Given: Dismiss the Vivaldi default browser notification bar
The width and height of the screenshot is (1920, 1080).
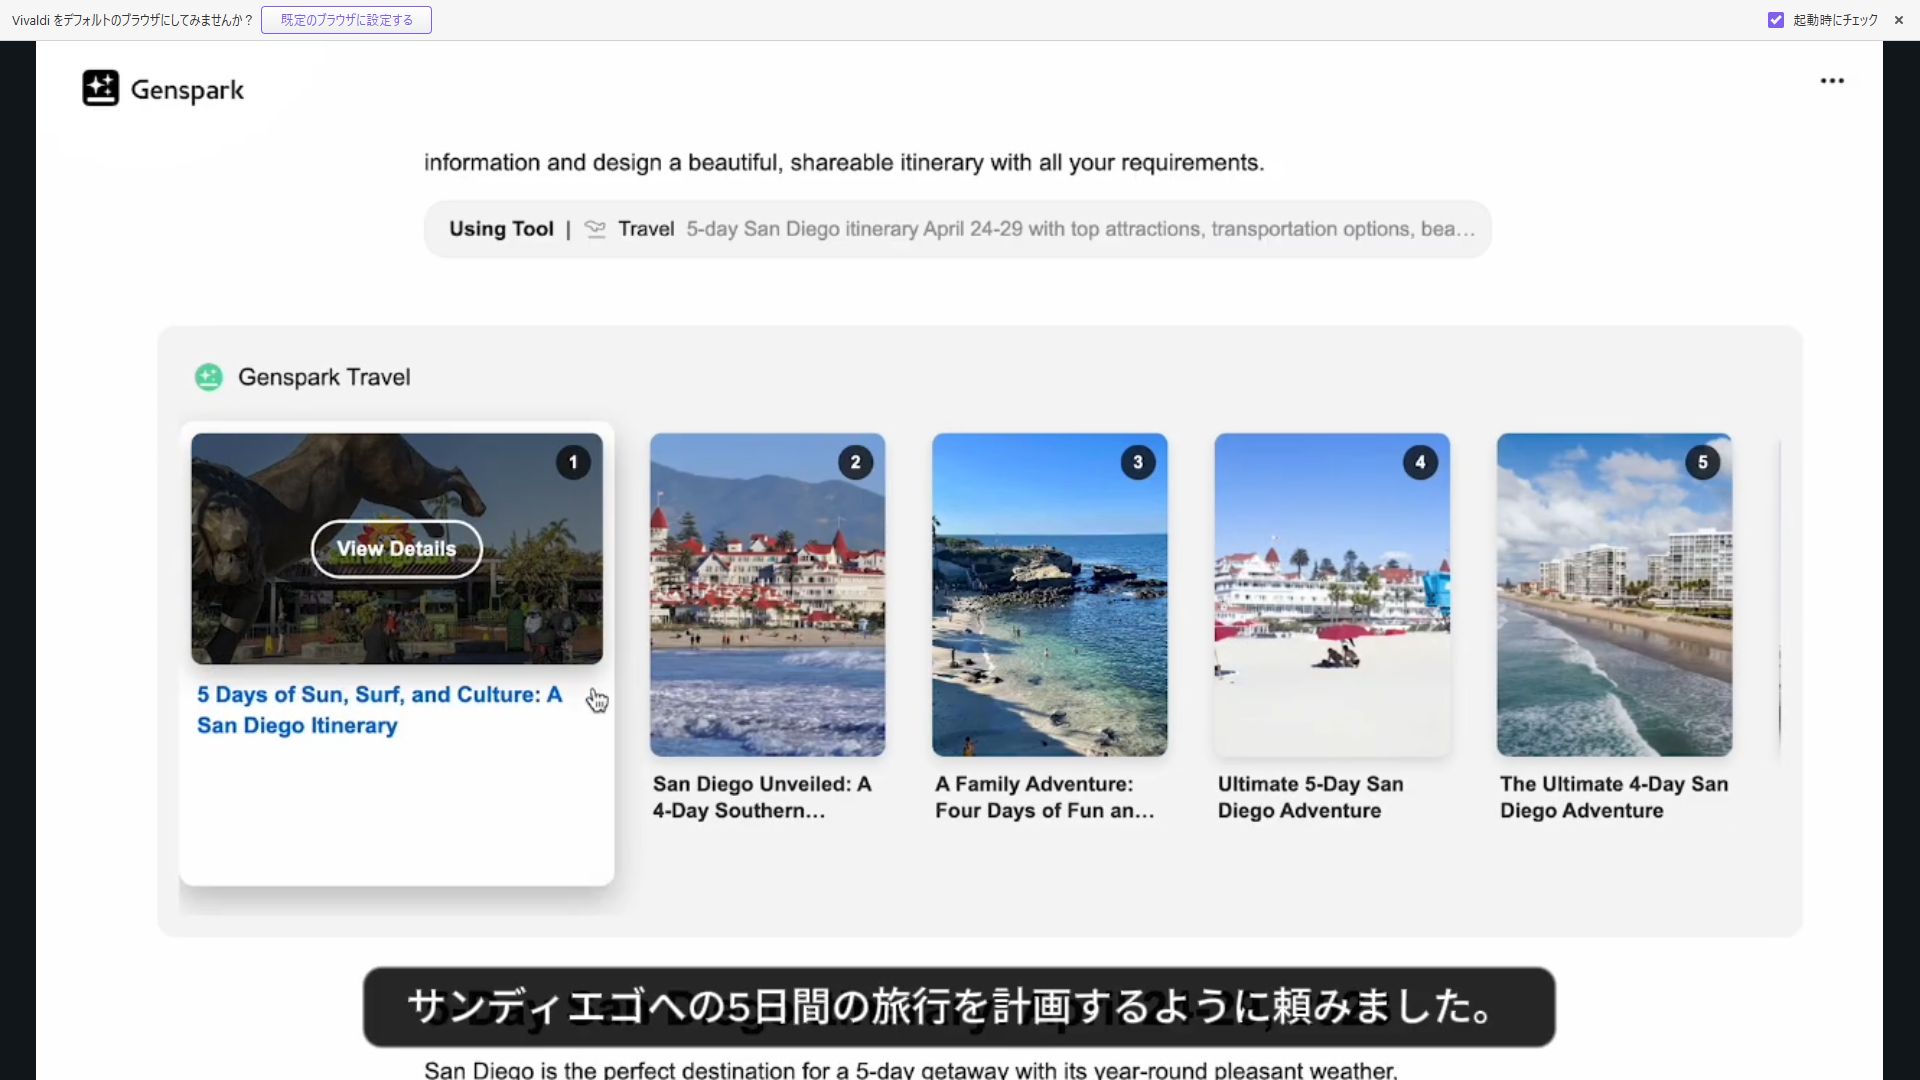Looking at the screenshot, I should point(1898,20).
